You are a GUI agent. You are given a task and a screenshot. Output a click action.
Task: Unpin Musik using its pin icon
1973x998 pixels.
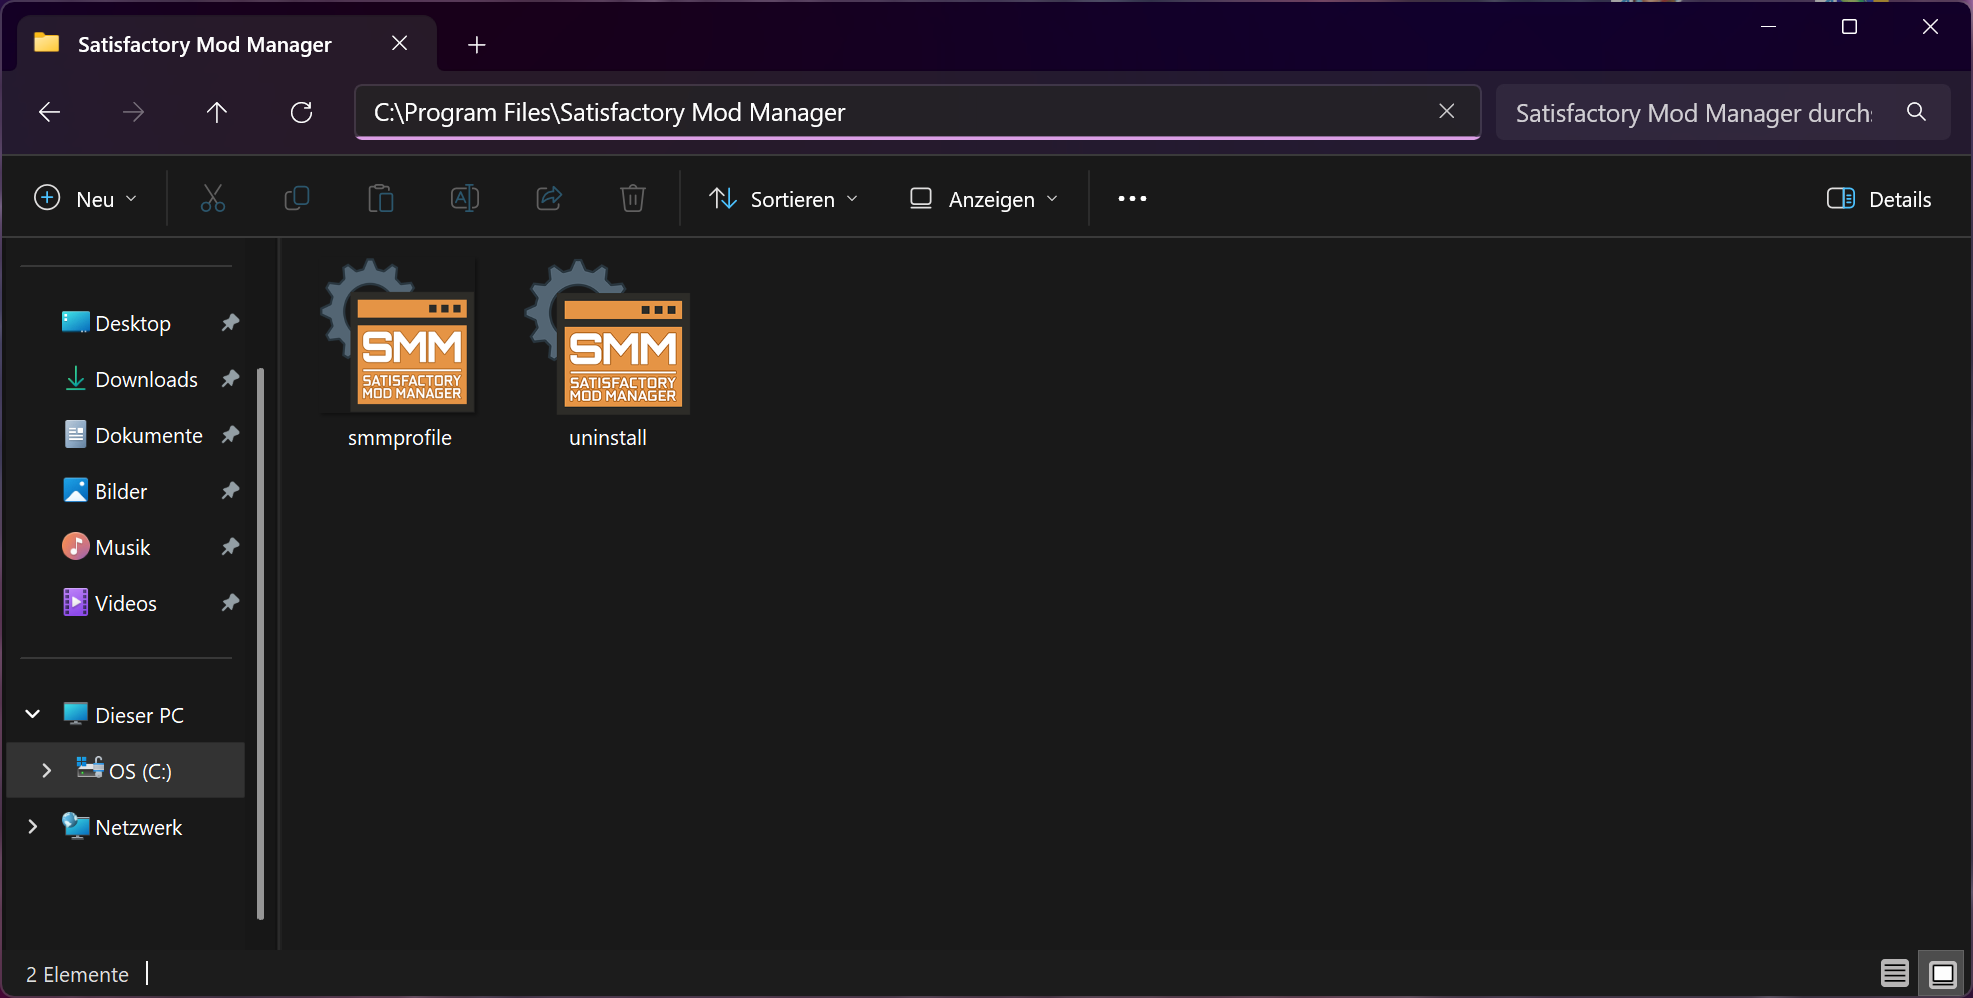point(230,546)
